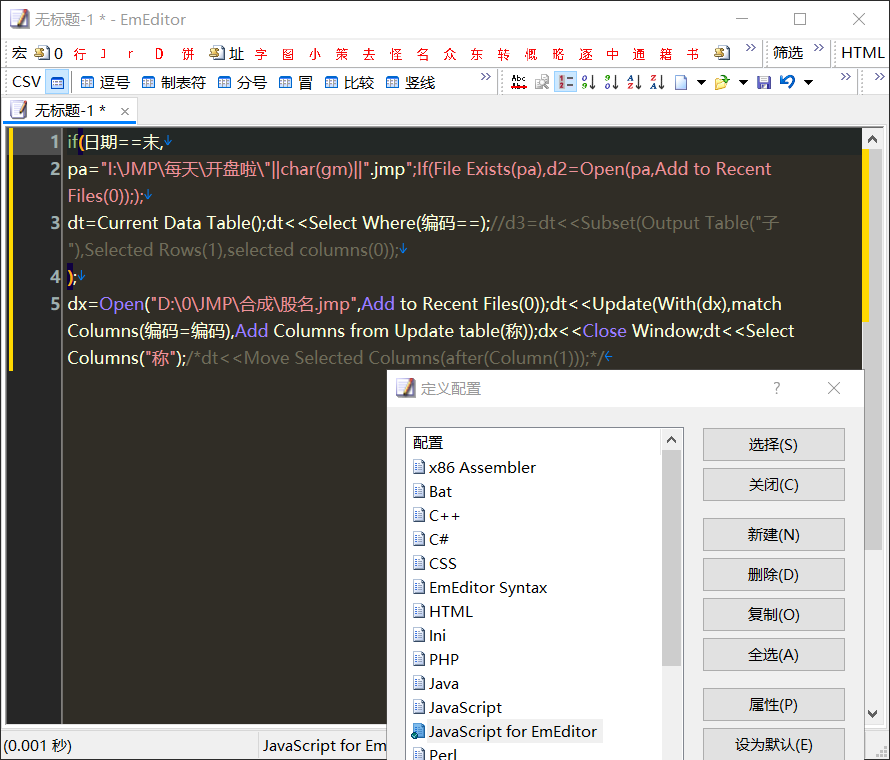890x760 pixels.
Task: Click the 筛选 filter toolbar label
Action: 788,53
